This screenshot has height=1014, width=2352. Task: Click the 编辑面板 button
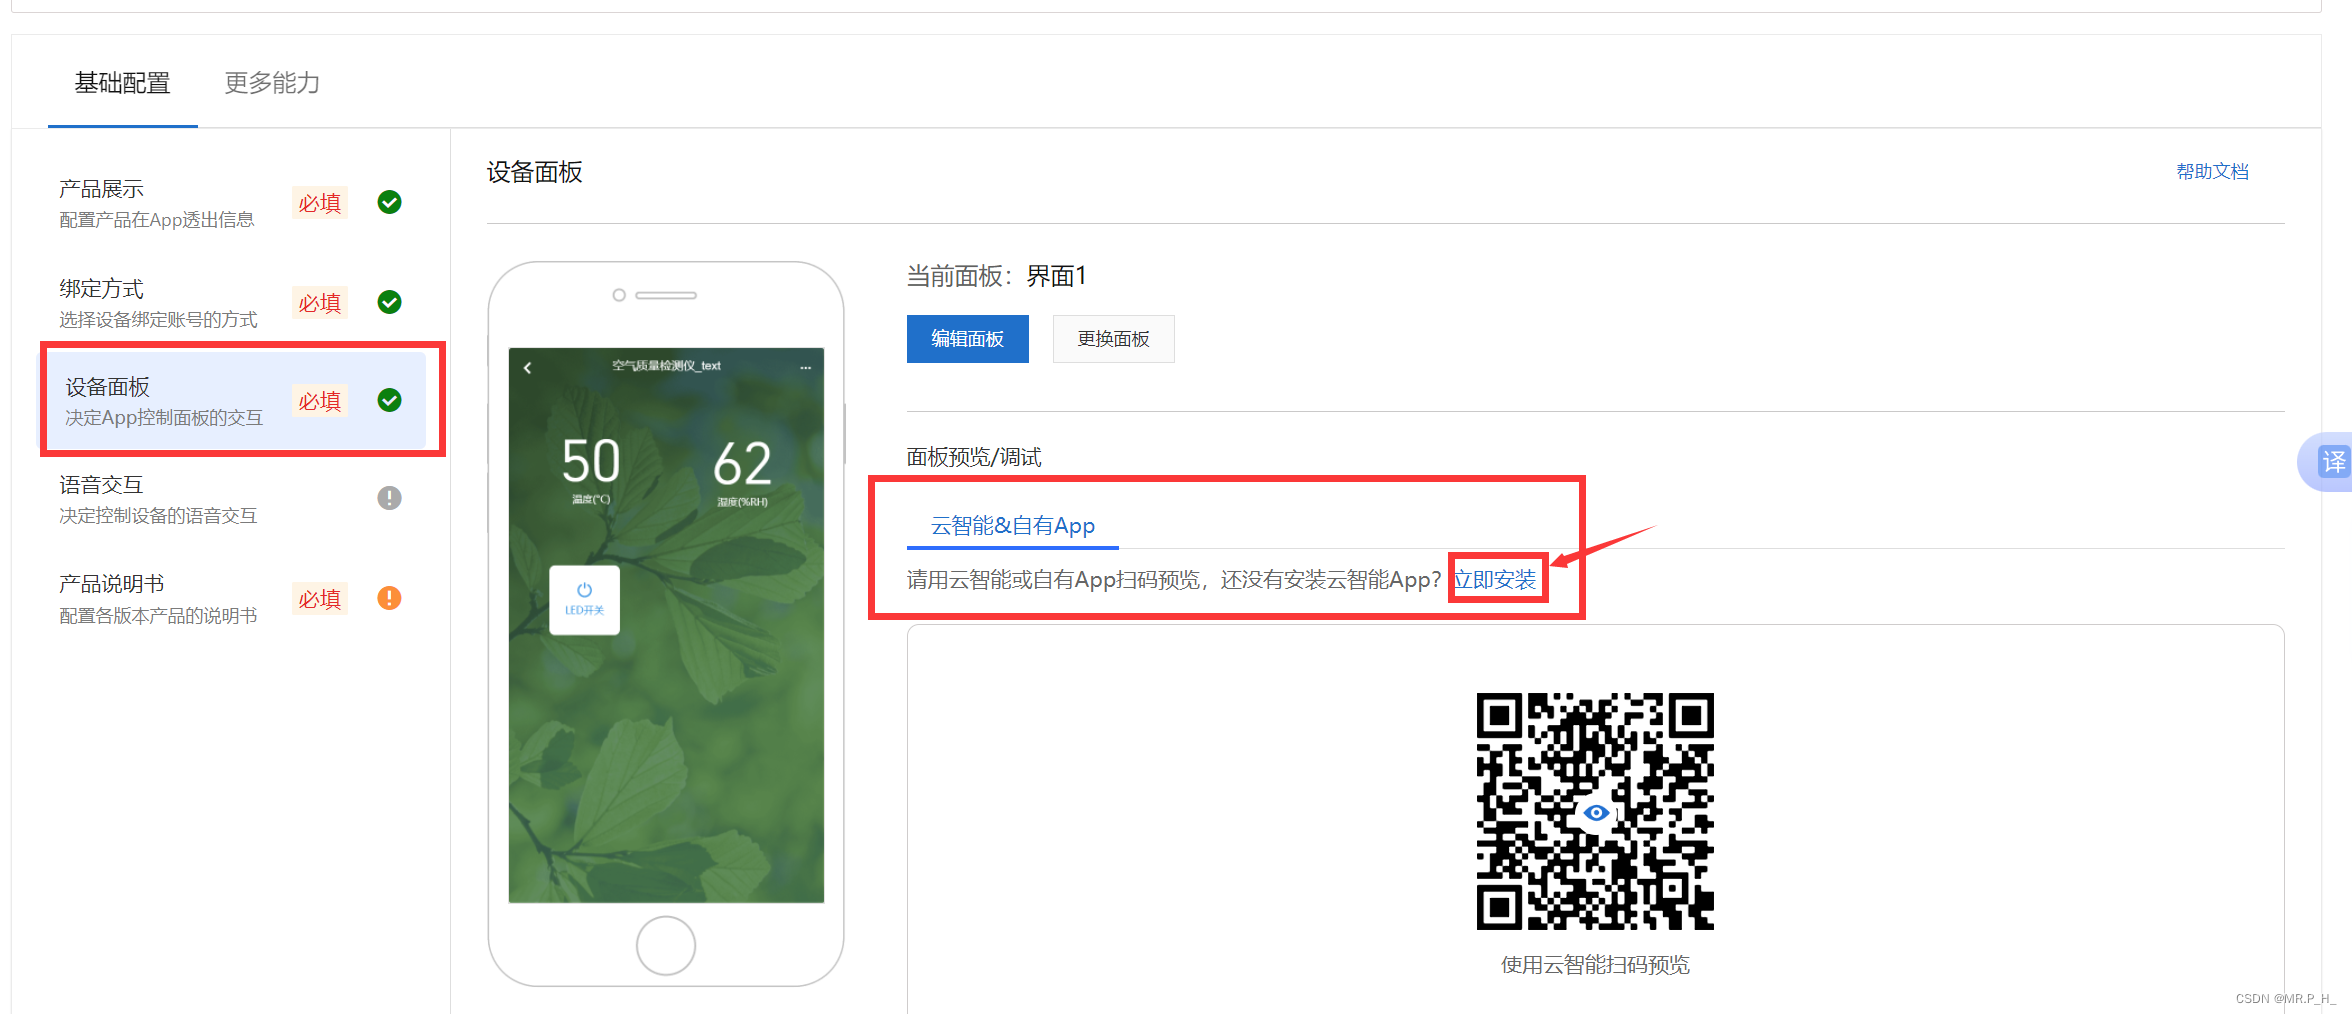tap(967, 339)
